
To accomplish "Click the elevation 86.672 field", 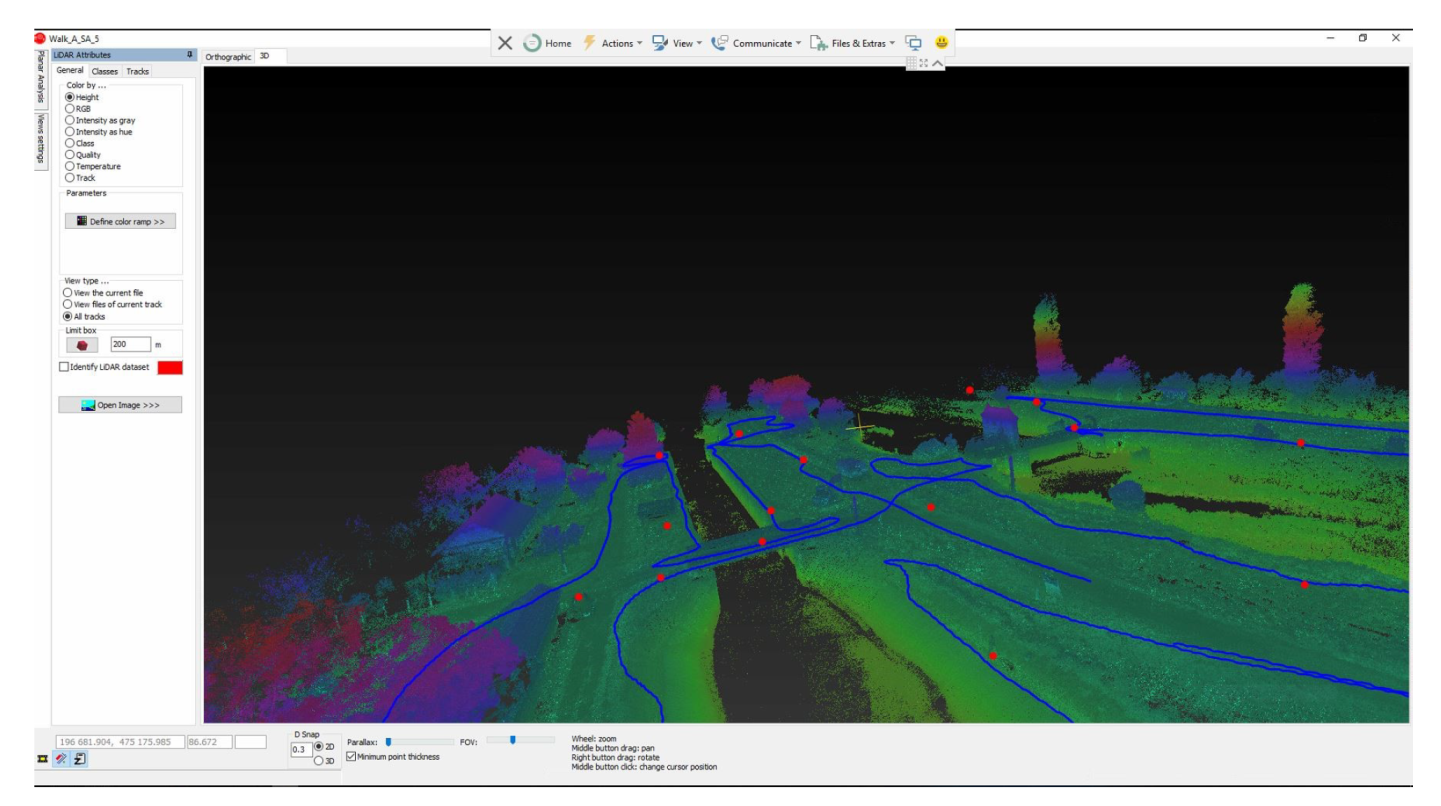I will 209,742.
